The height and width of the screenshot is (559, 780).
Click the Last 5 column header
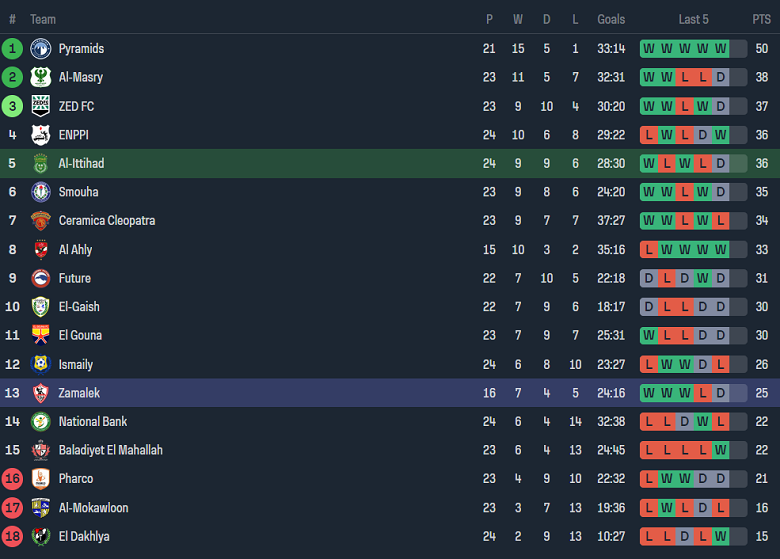693,19
